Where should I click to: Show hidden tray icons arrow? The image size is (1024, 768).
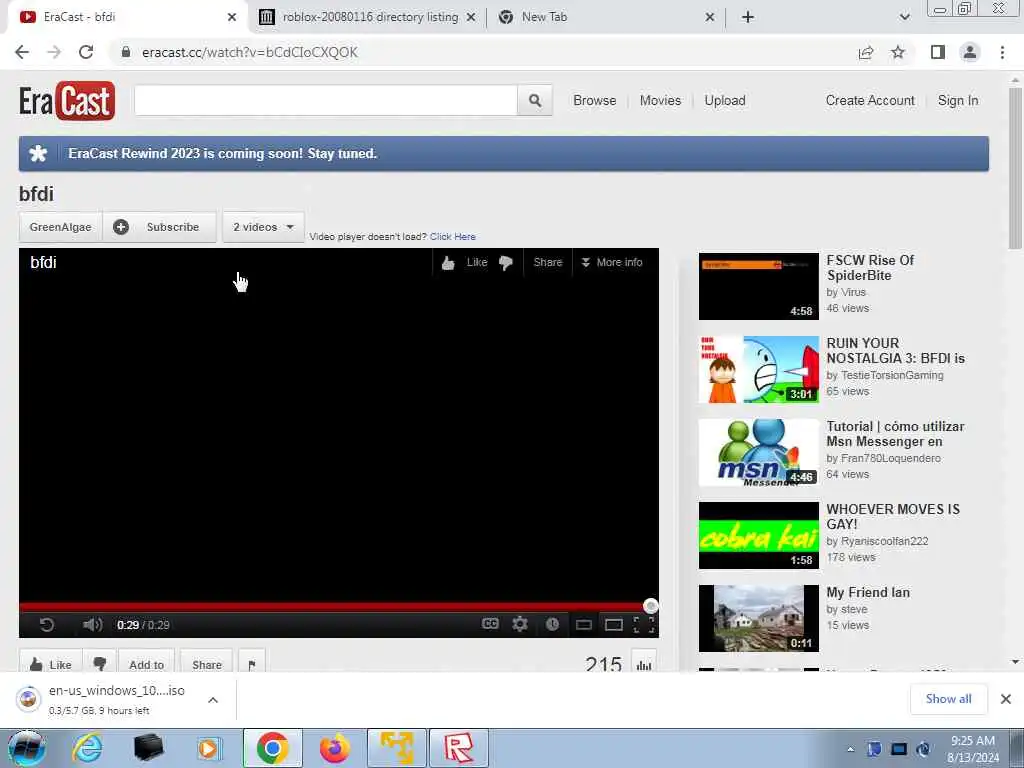tap(851, 749)
